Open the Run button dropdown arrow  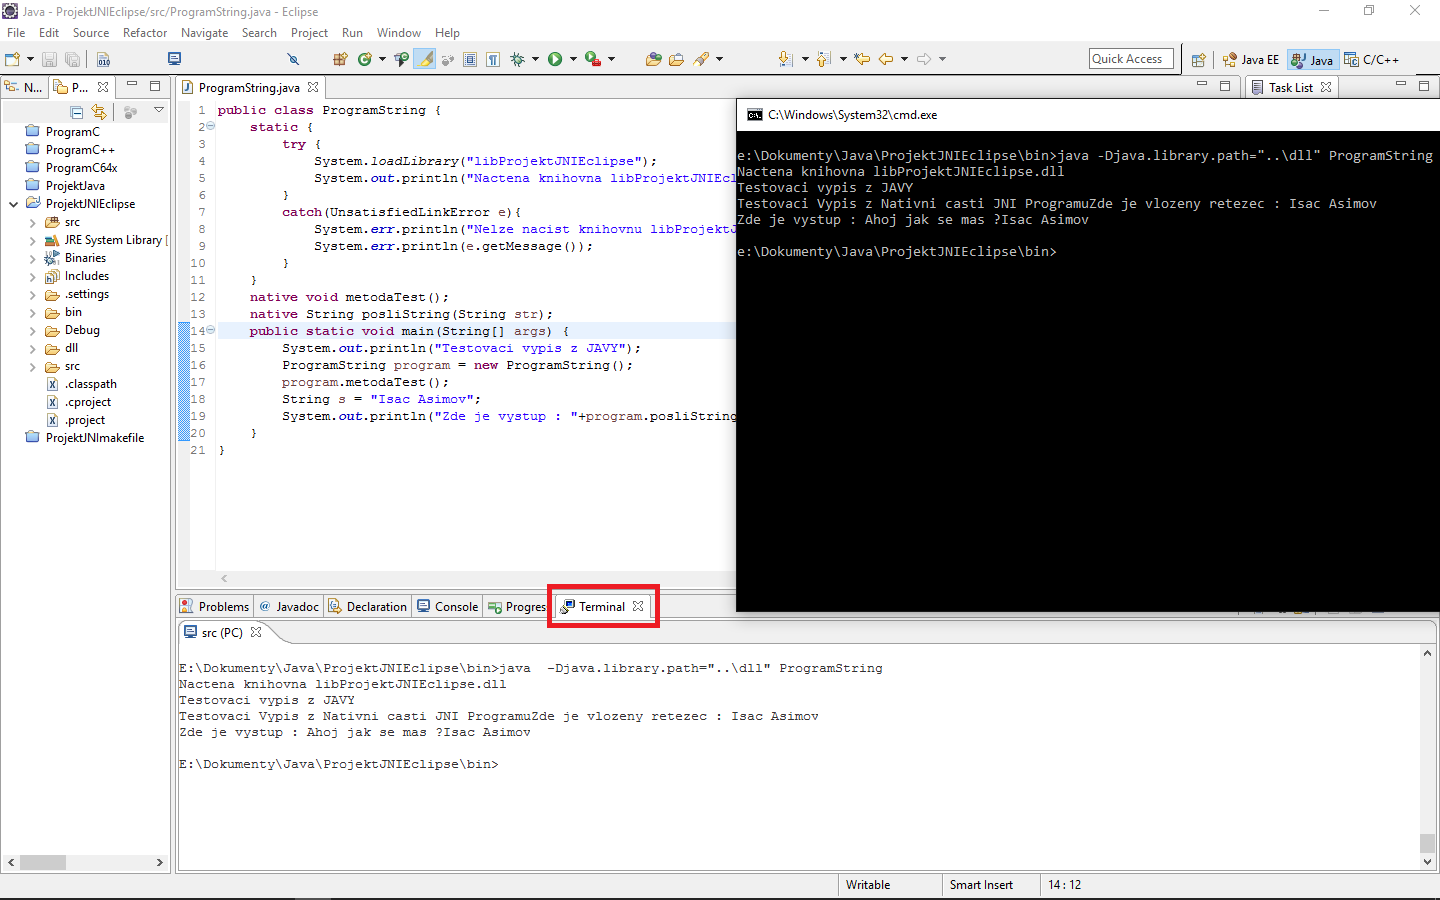pyautogui.click(x=573, y=59)
